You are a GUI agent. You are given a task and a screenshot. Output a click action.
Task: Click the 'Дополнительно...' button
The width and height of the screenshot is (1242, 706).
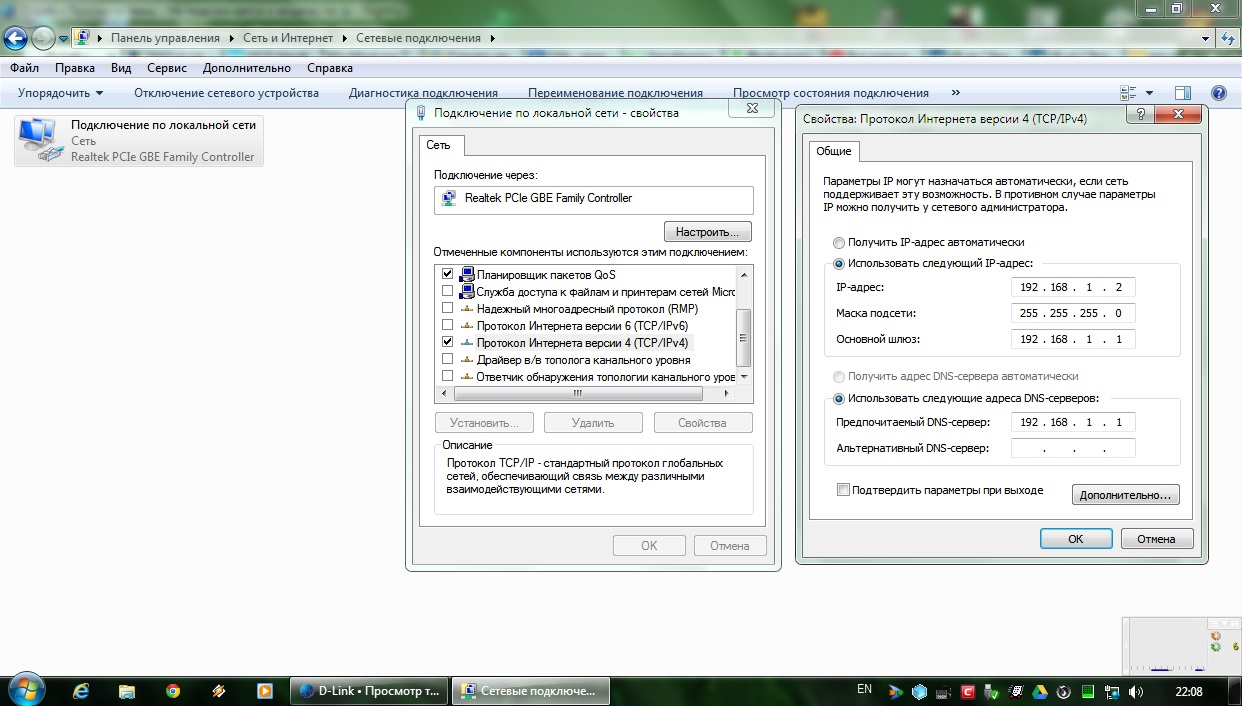click(x=1125, y=495)
